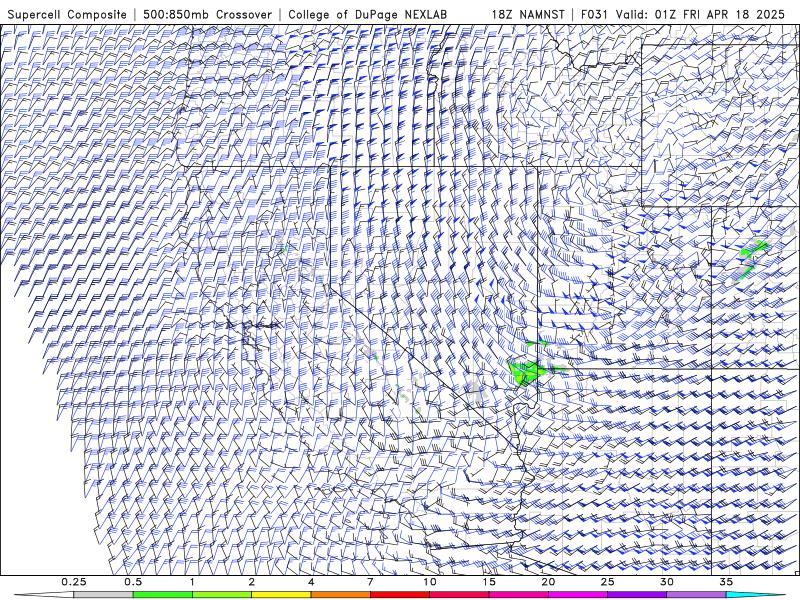
Task: Click the '4' scale label
Action: coord(311,582)
